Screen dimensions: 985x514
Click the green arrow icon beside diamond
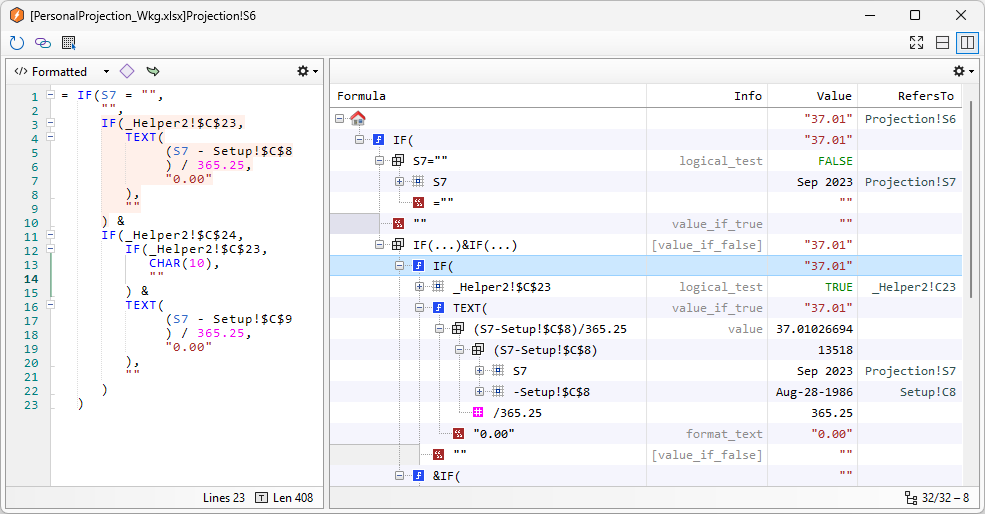click(153, 71)
